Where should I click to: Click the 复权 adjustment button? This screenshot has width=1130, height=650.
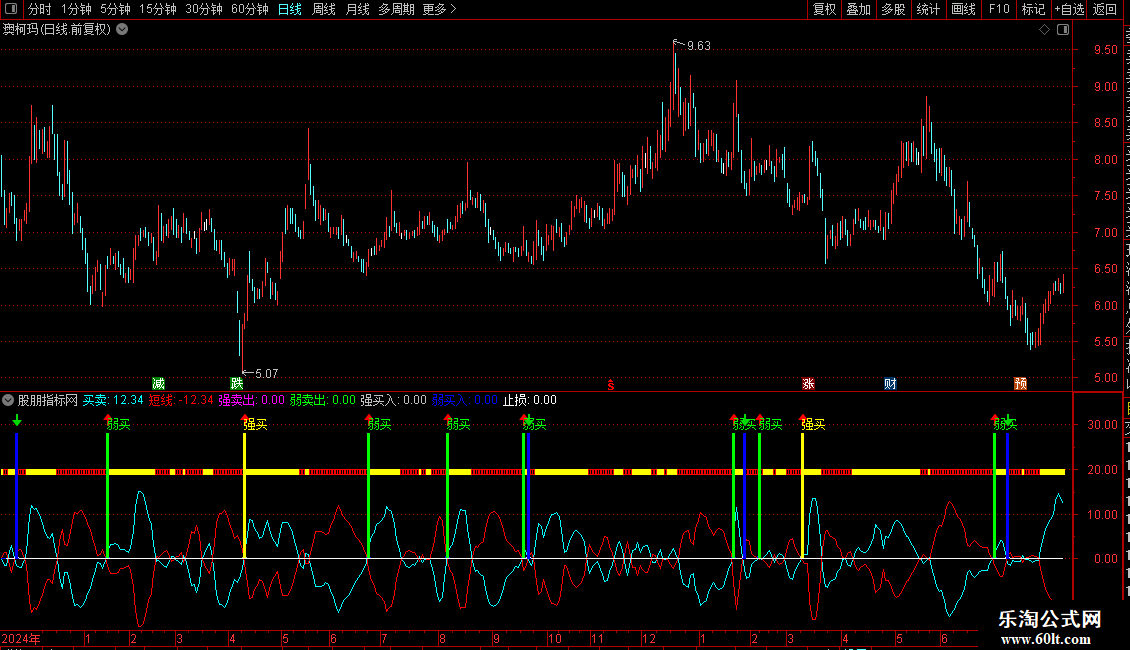(824, 9)
